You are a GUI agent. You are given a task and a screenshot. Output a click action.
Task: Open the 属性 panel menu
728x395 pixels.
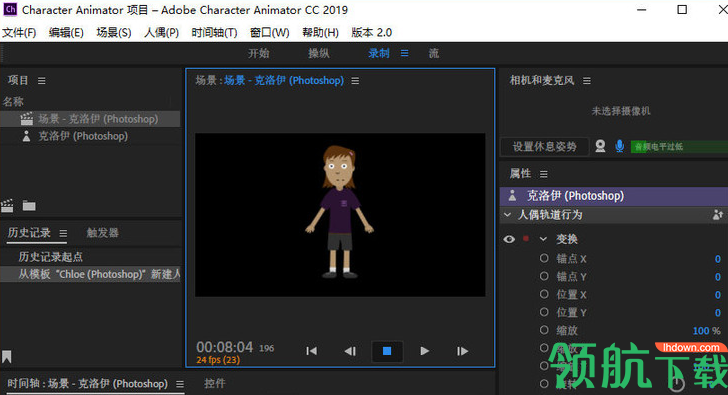tap(544, 174)
